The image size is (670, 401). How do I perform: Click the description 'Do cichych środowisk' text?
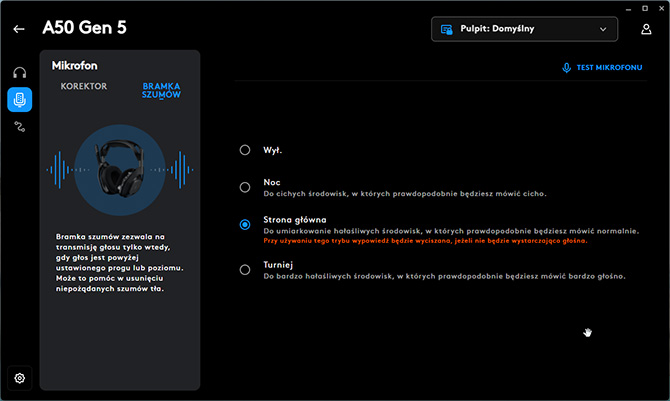coord(405,194)
